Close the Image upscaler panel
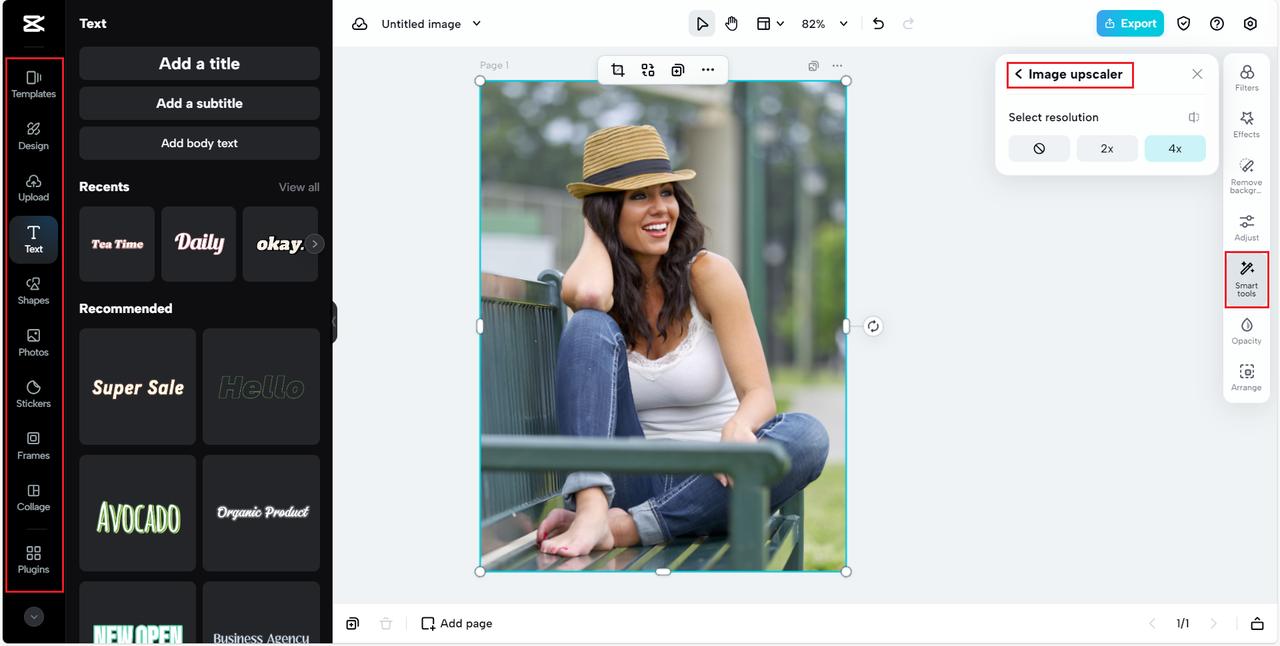This screenshot has width=1280, height=646. (1197, 74)
